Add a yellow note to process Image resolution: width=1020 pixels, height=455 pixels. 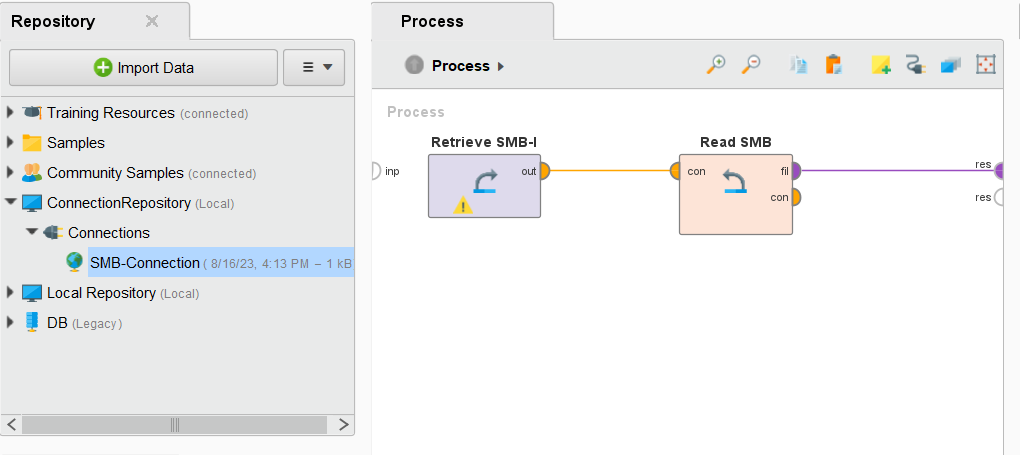(x=880, y=65)
